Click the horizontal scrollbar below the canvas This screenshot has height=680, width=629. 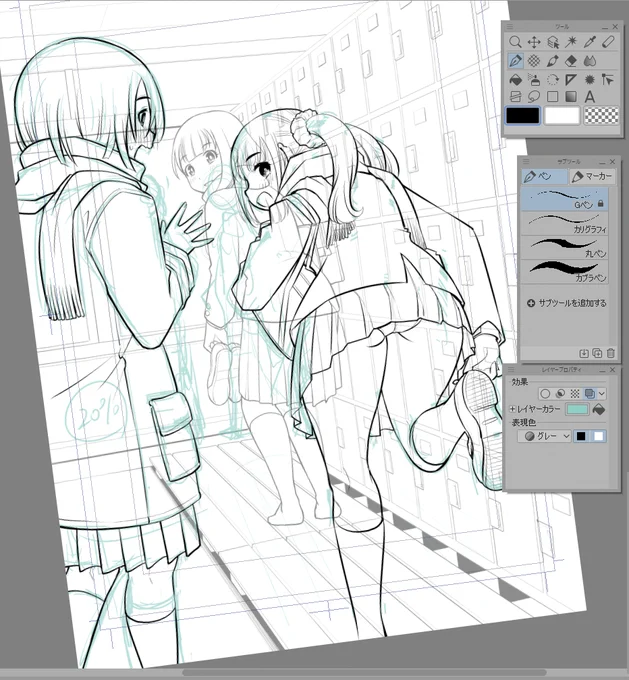tap(364, 673)
